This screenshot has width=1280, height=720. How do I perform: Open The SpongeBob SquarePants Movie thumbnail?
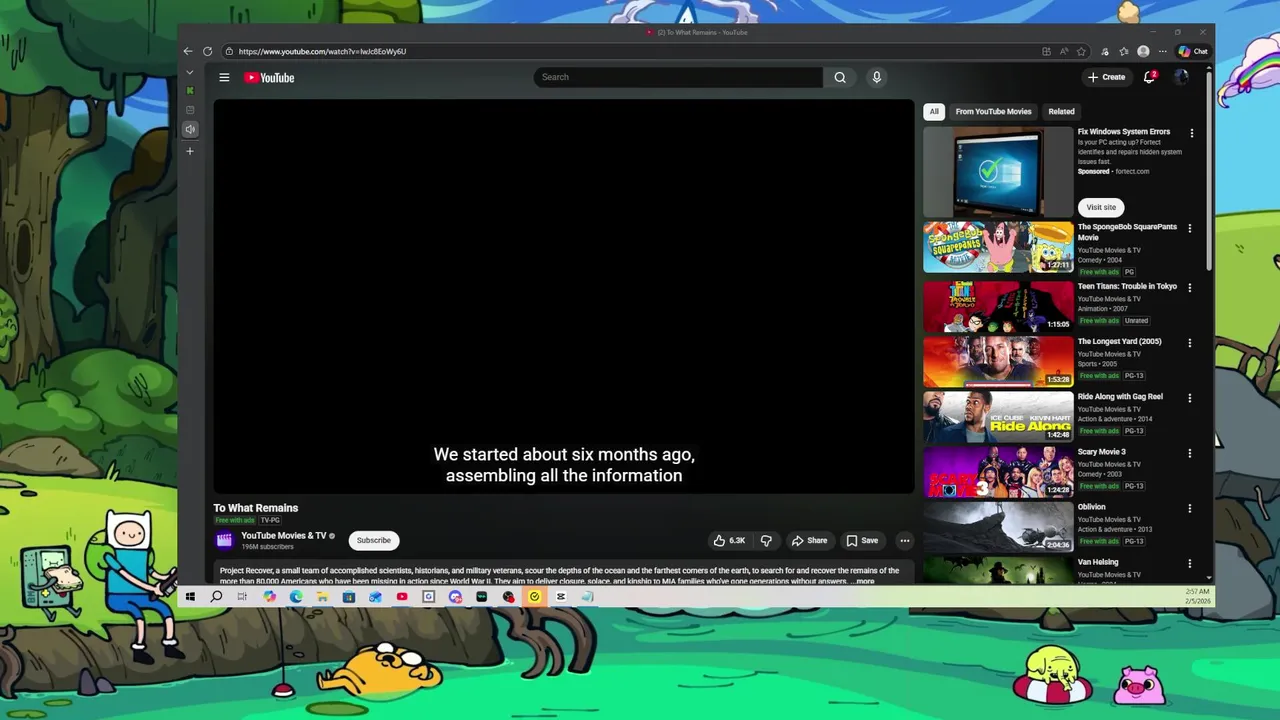pos(998,247)
